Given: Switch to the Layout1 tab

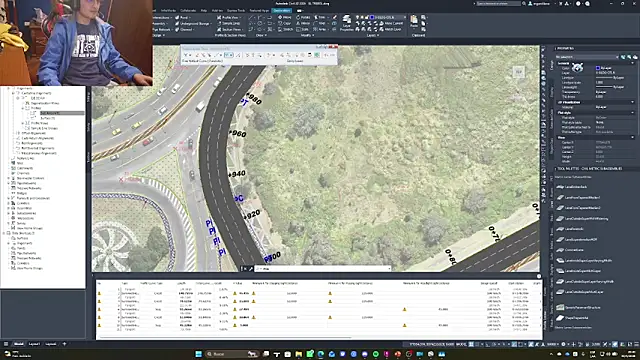Looking at the screenshot, I should (x=34, y=344).
